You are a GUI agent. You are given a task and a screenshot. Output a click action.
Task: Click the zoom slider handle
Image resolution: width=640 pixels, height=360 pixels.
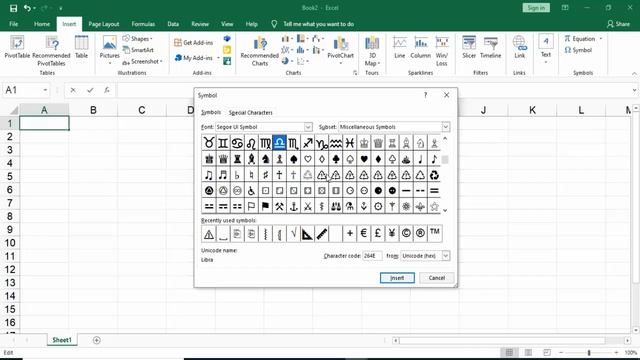pyautogui.click(x=589, y=352)
